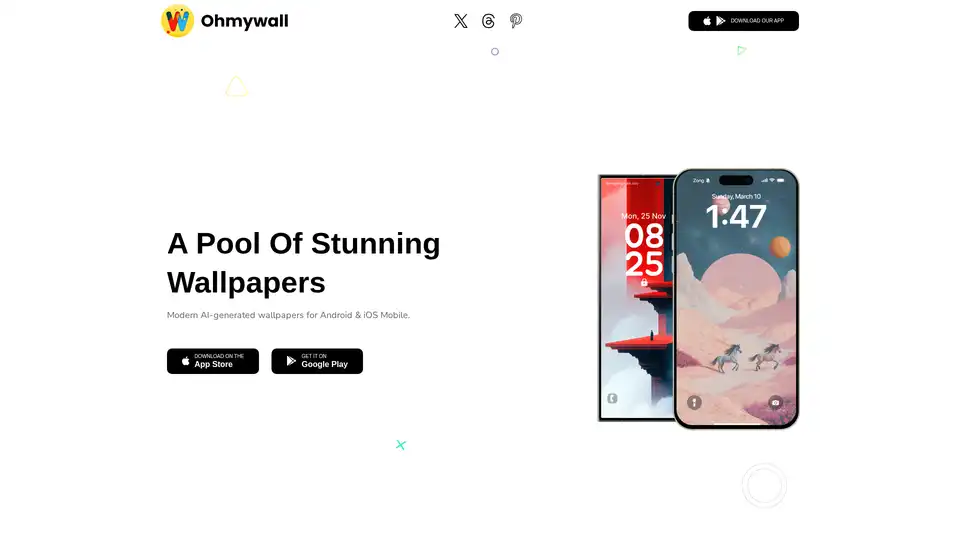Click the flashlight icon on iPhone mockup
The image size is (960, 540).
[694, 402]
